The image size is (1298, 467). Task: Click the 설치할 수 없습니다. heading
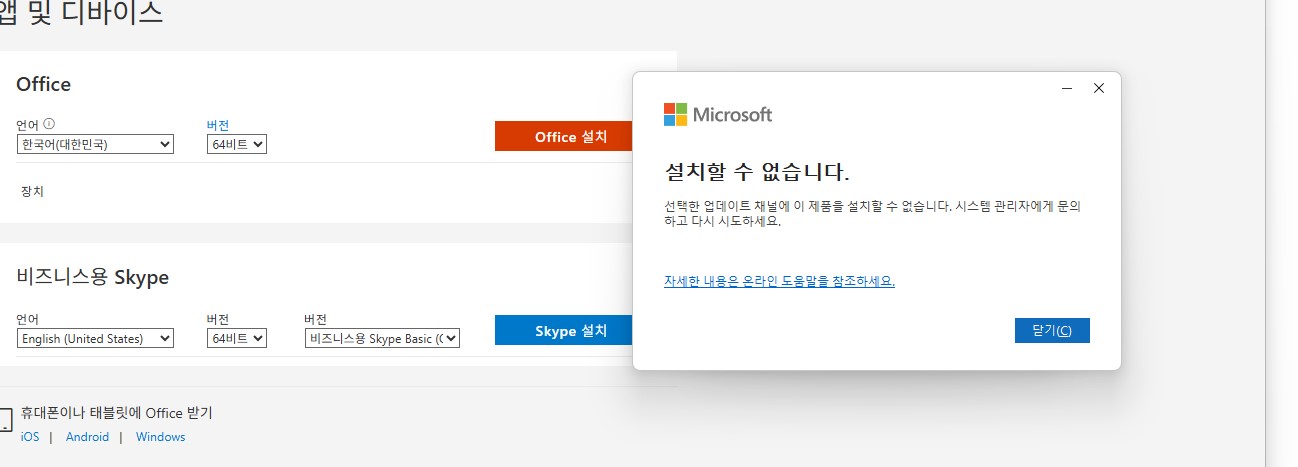coord(757,172)
